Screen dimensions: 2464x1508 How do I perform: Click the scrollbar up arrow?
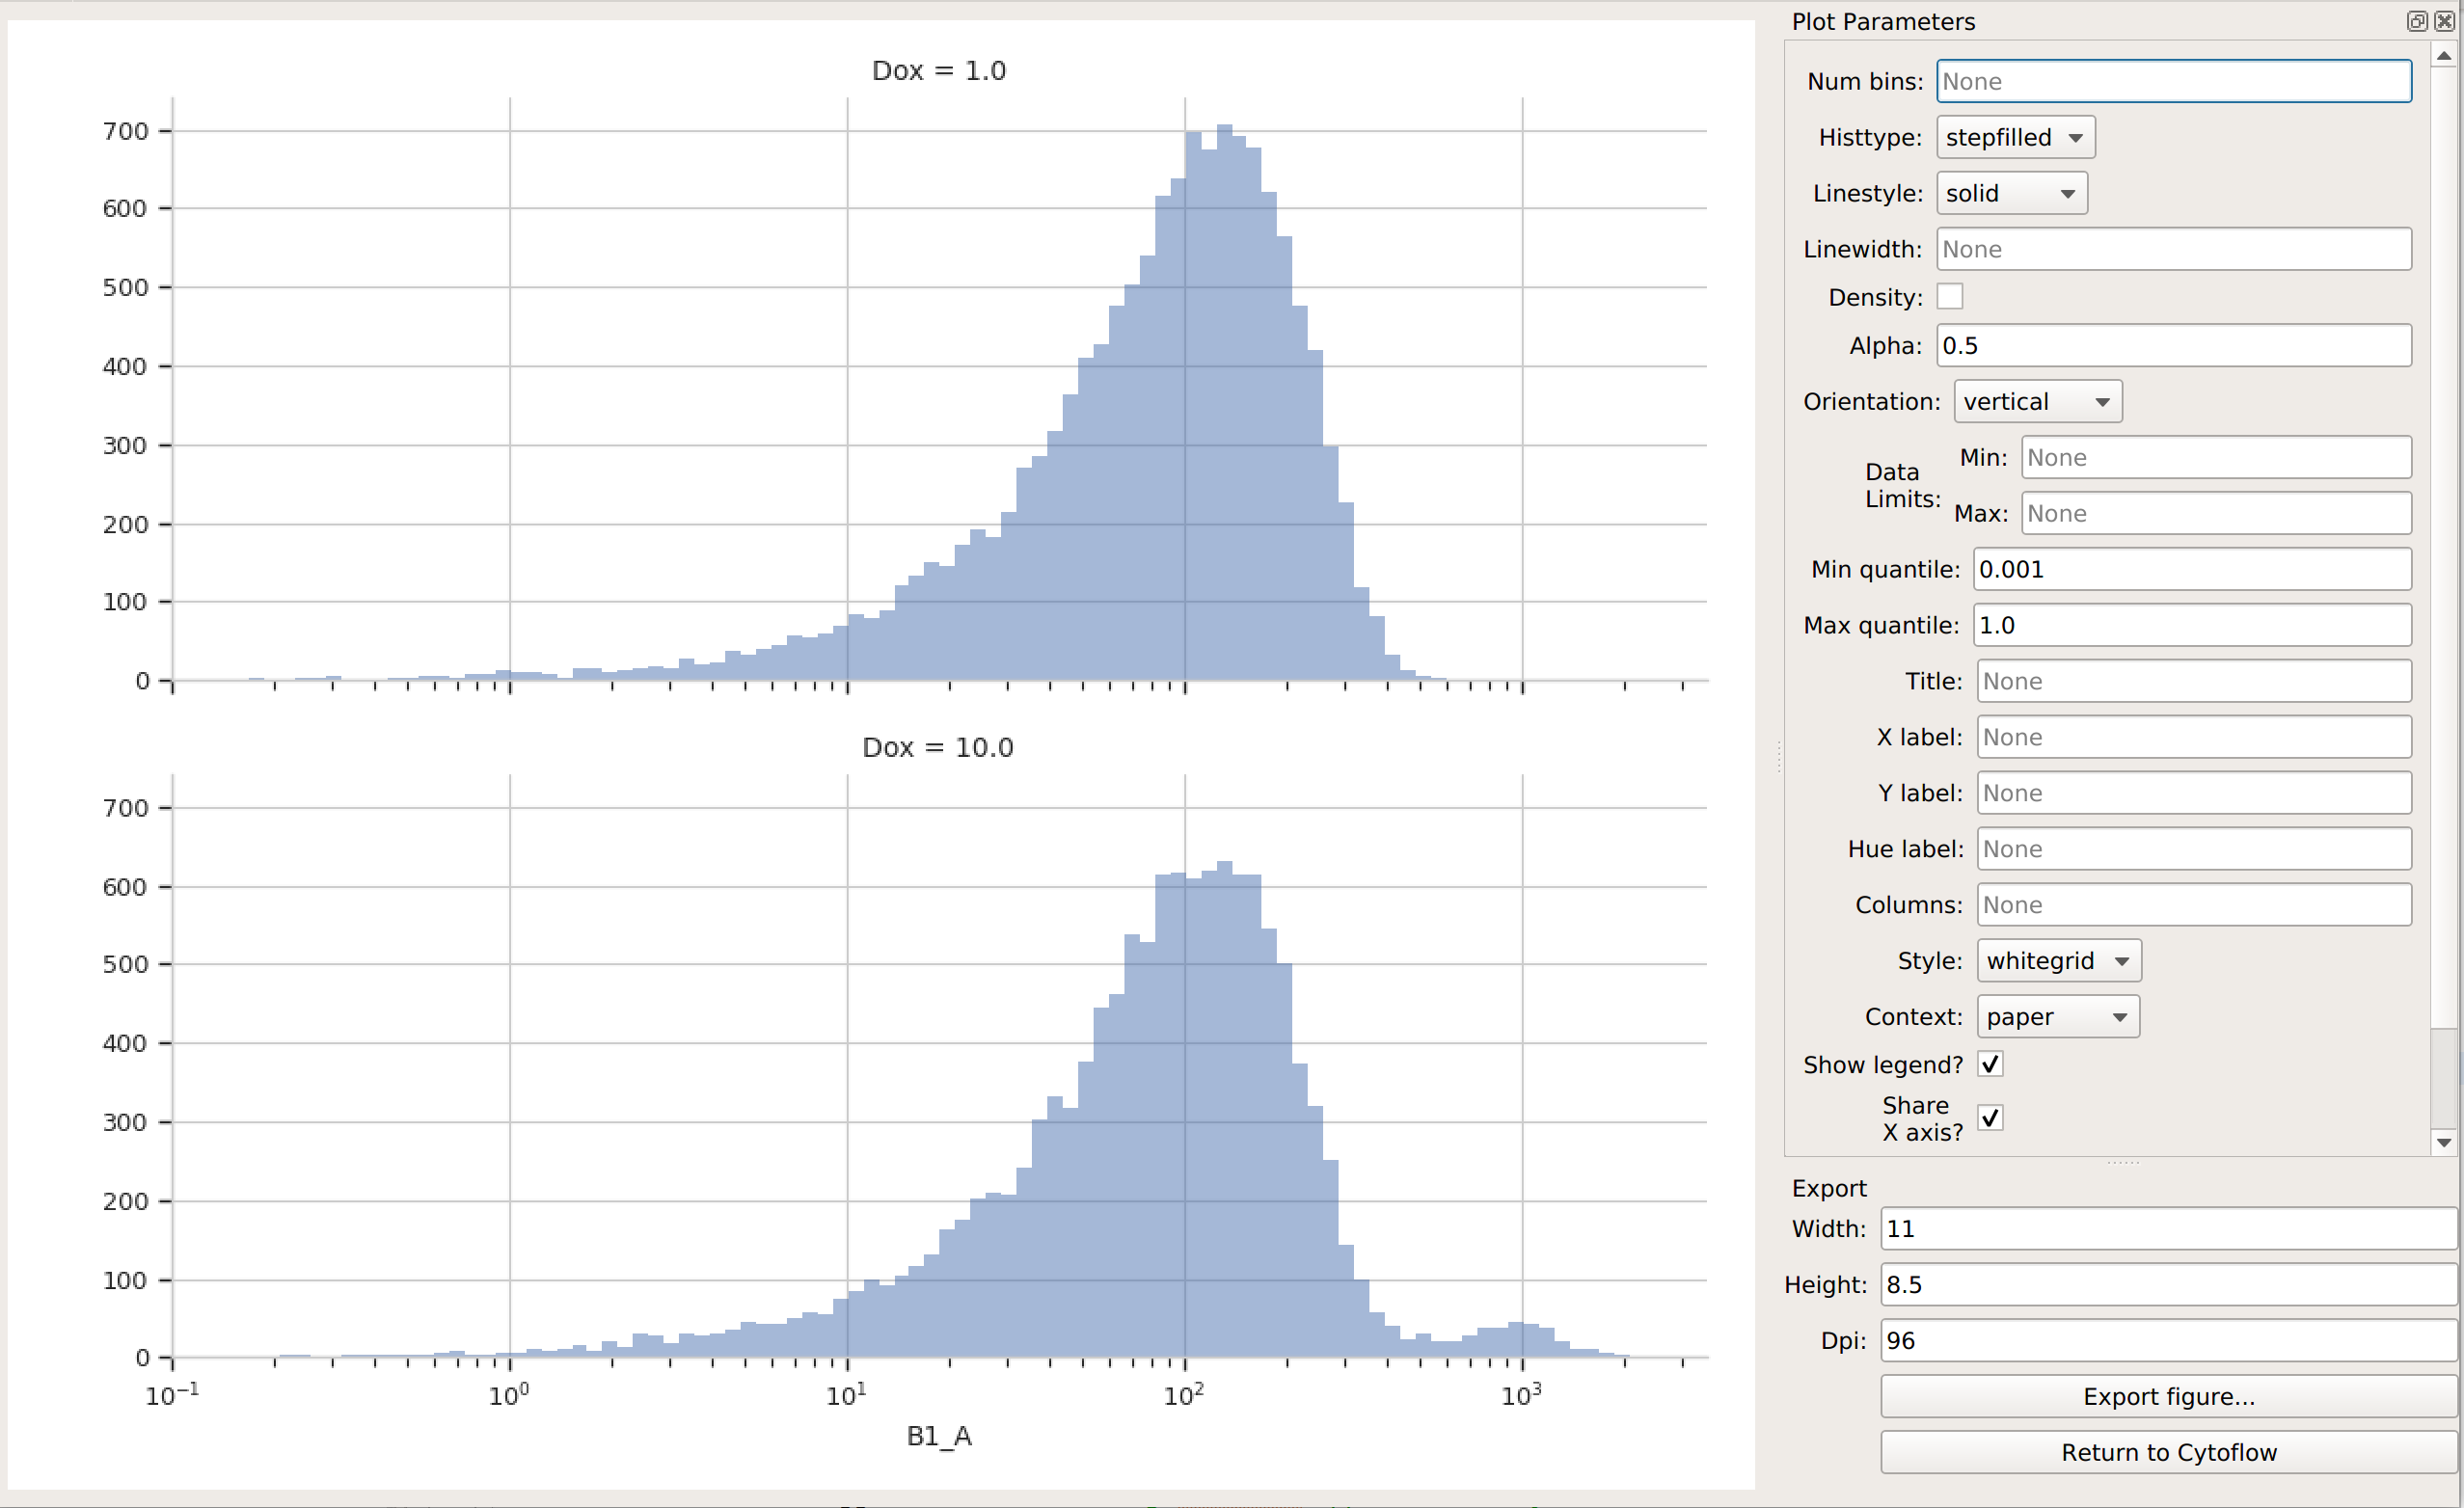(2444, 56)
